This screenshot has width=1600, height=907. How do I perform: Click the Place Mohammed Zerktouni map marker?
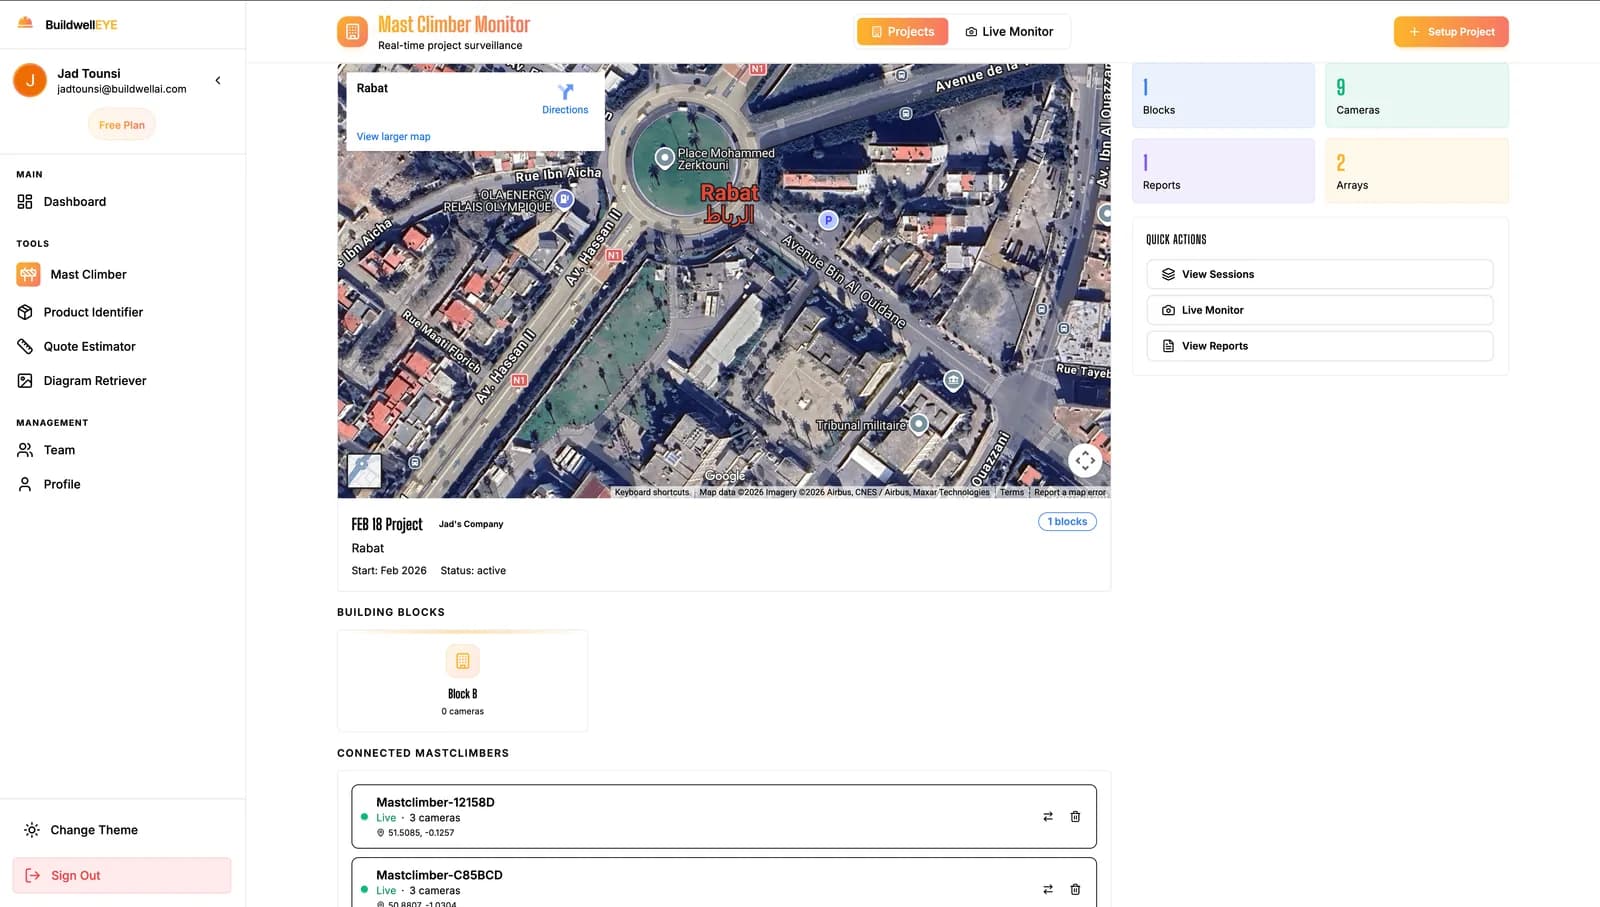pos(664,158)
